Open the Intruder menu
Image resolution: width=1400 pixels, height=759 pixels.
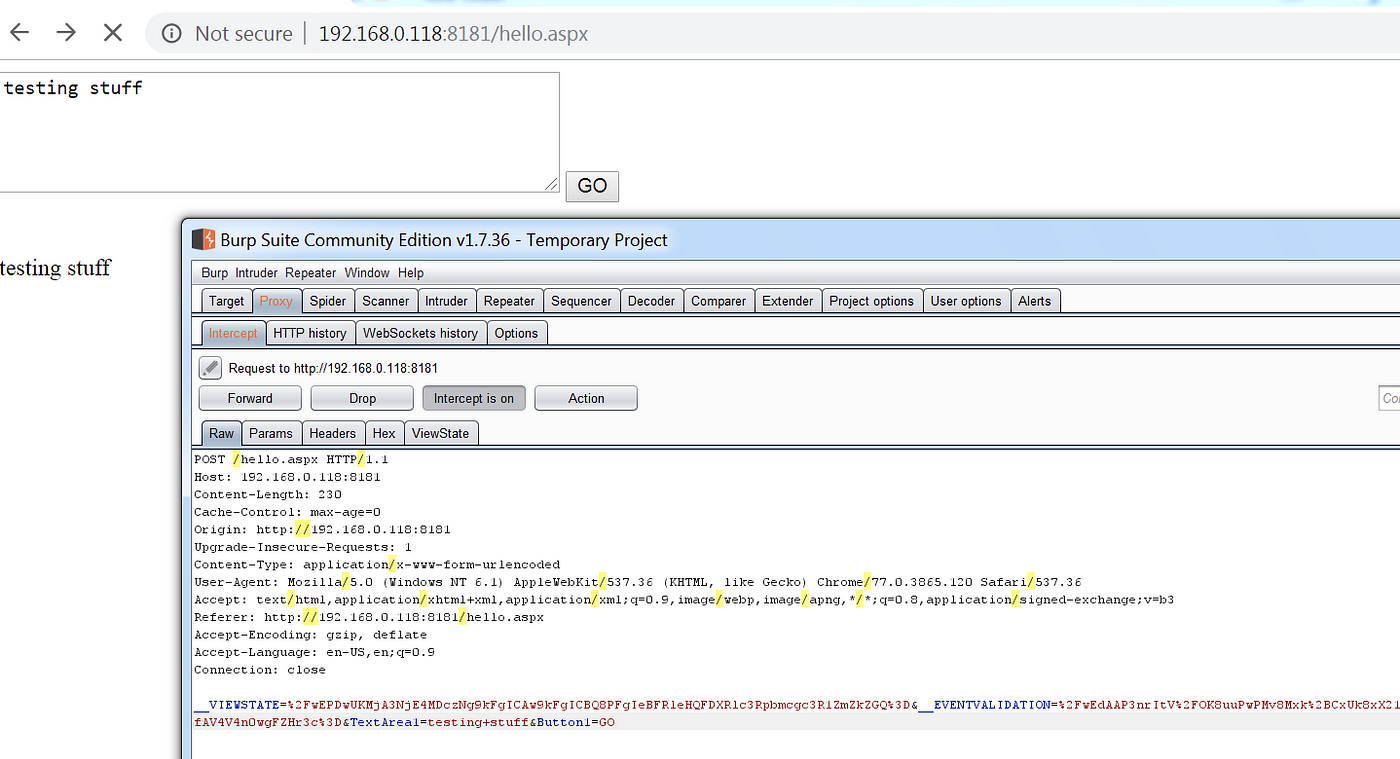point(257,273)
